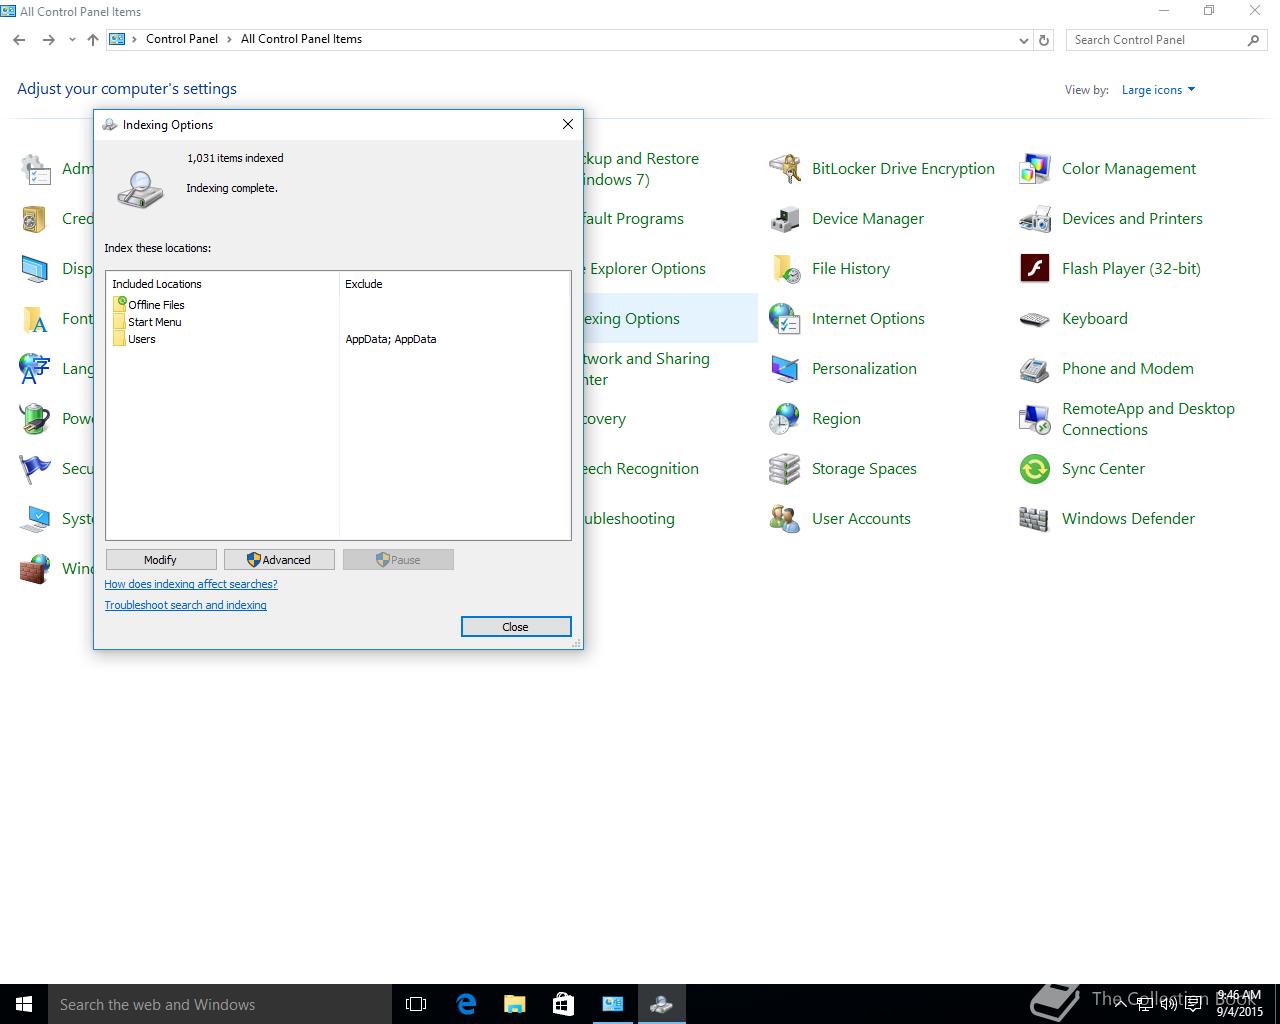Open BitLocker Drive Encryption icon
Screen dimensions: 1280x1024
coord(785,169)
